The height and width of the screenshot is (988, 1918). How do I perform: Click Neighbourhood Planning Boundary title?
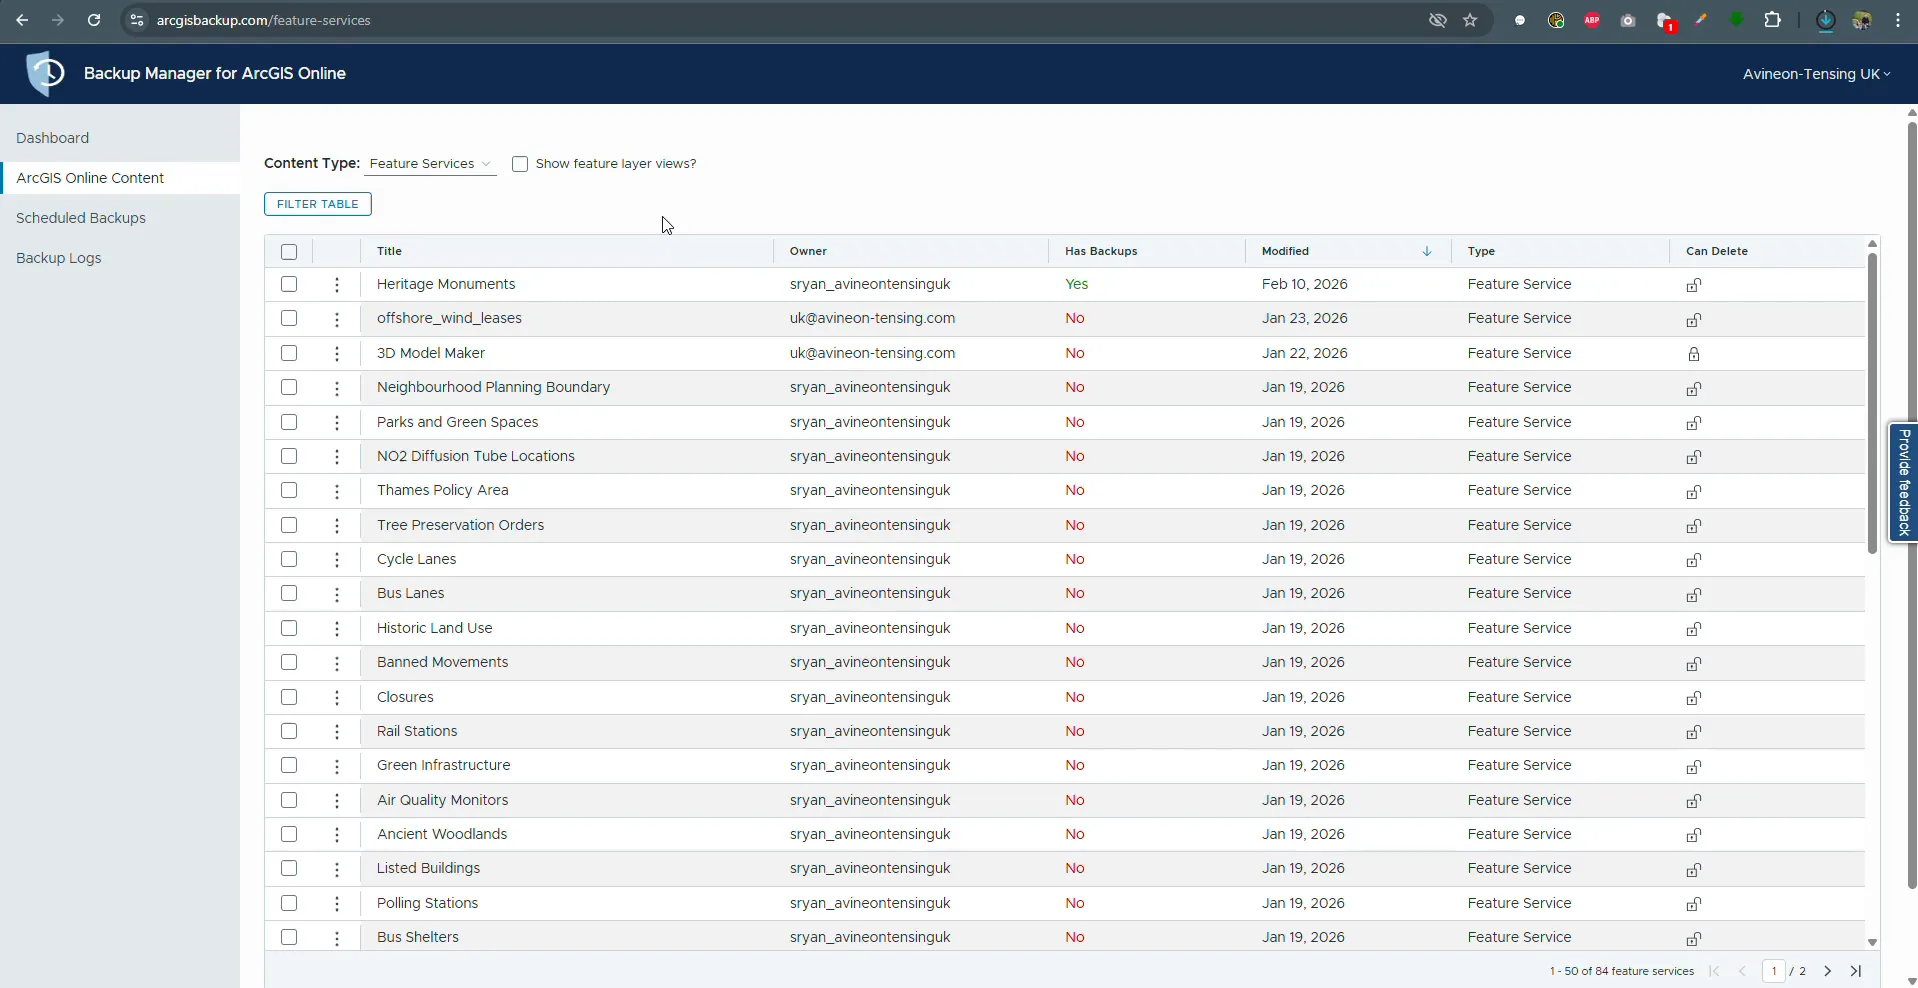point(493,387)
